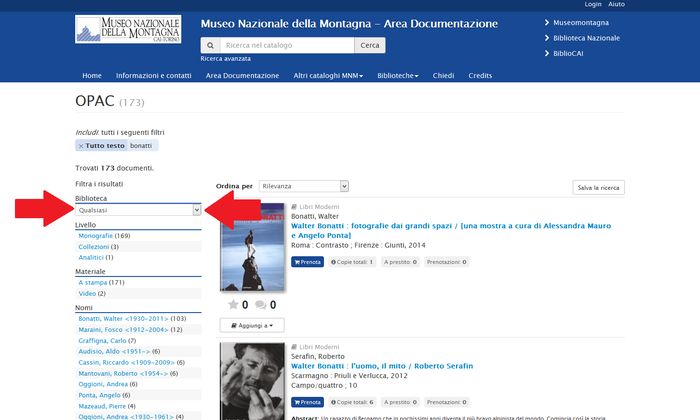The image size is (700, 420).
Task: Click Prenota for Serafin's Walter Bonatti book
Action: pyautogui.click(x=307, y=402)
